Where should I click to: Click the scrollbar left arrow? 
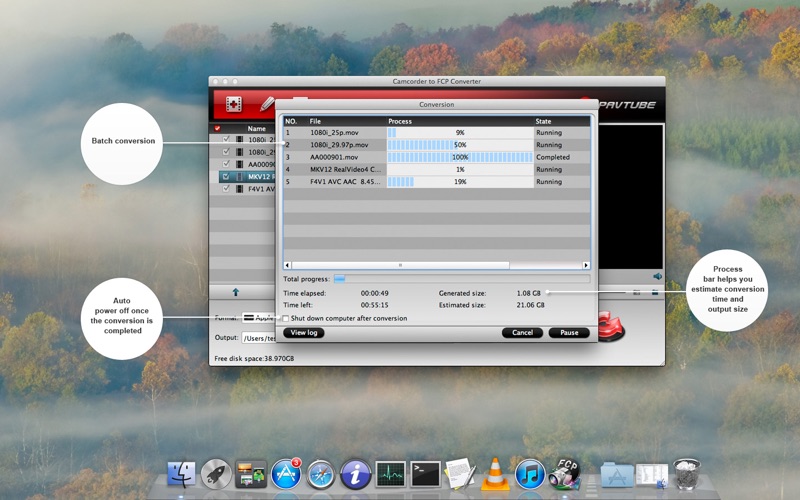(x=287, y=265)
